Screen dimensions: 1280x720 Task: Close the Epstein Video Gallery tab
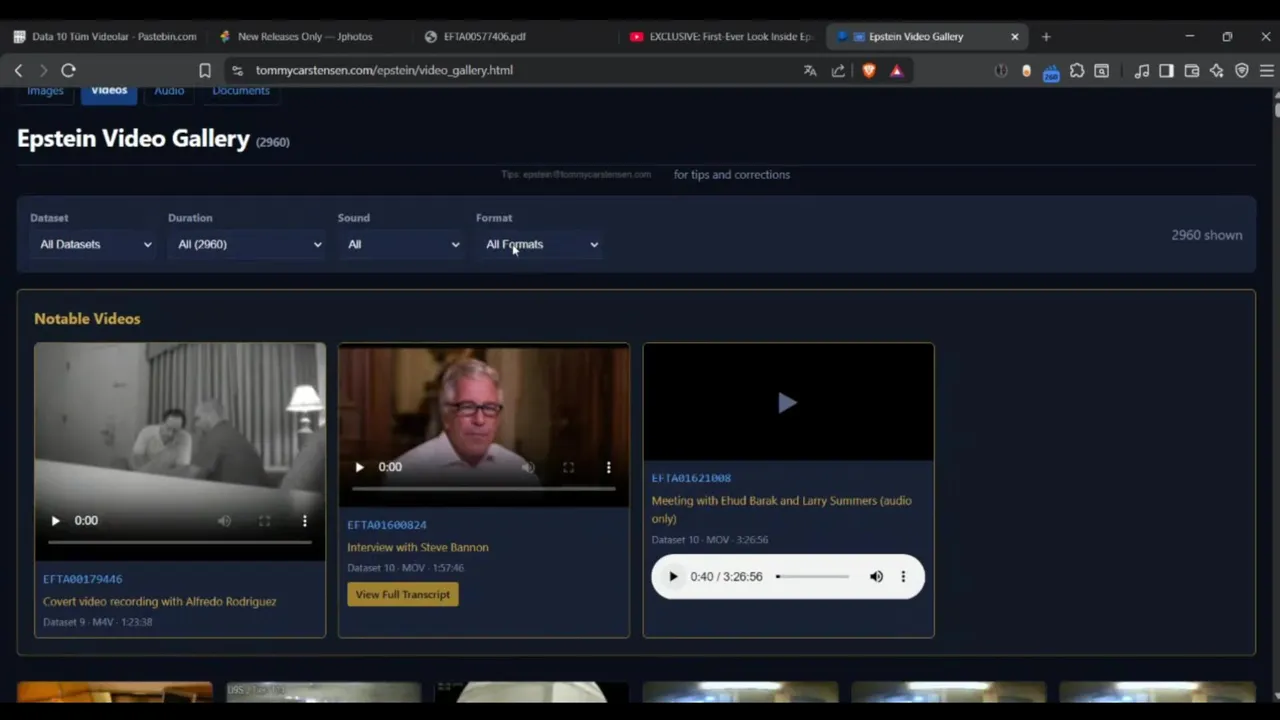[x=1015, y=36]
